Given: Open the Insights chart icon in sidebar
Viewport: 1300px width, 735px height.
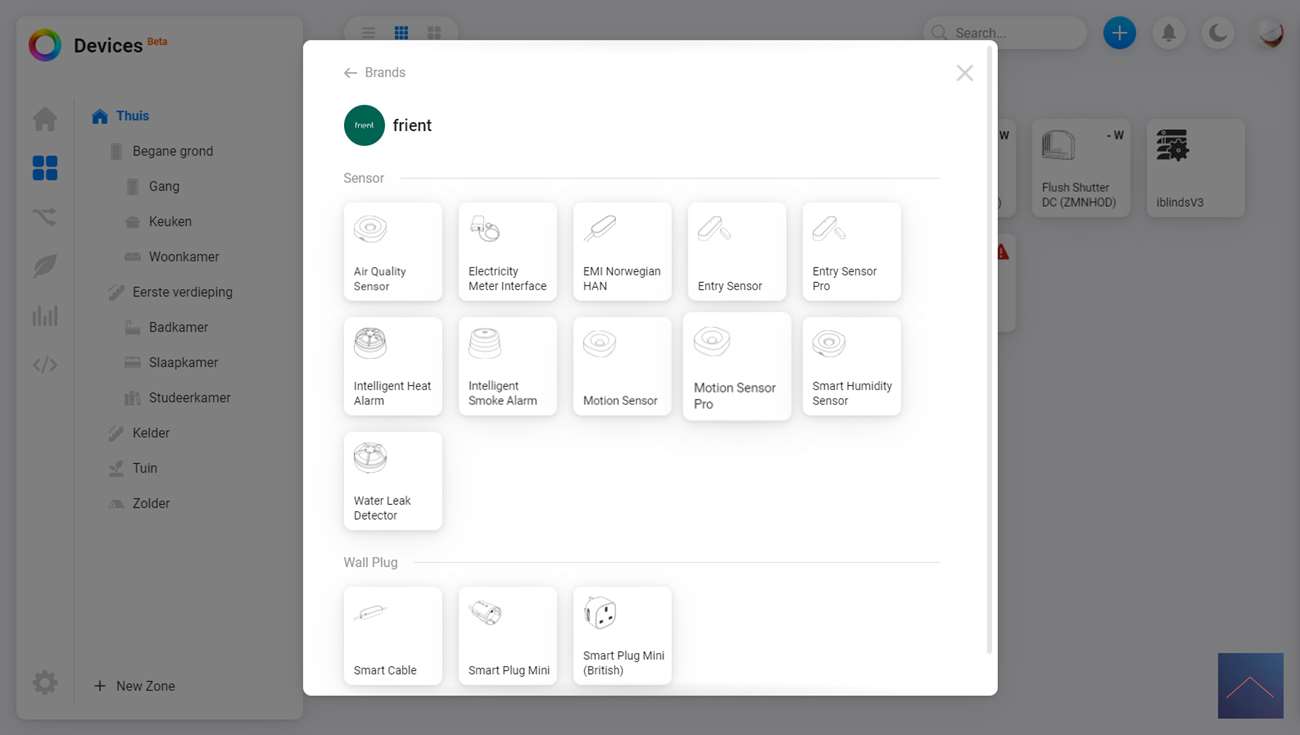Looking at the screenshot, I should coord(45,316).
